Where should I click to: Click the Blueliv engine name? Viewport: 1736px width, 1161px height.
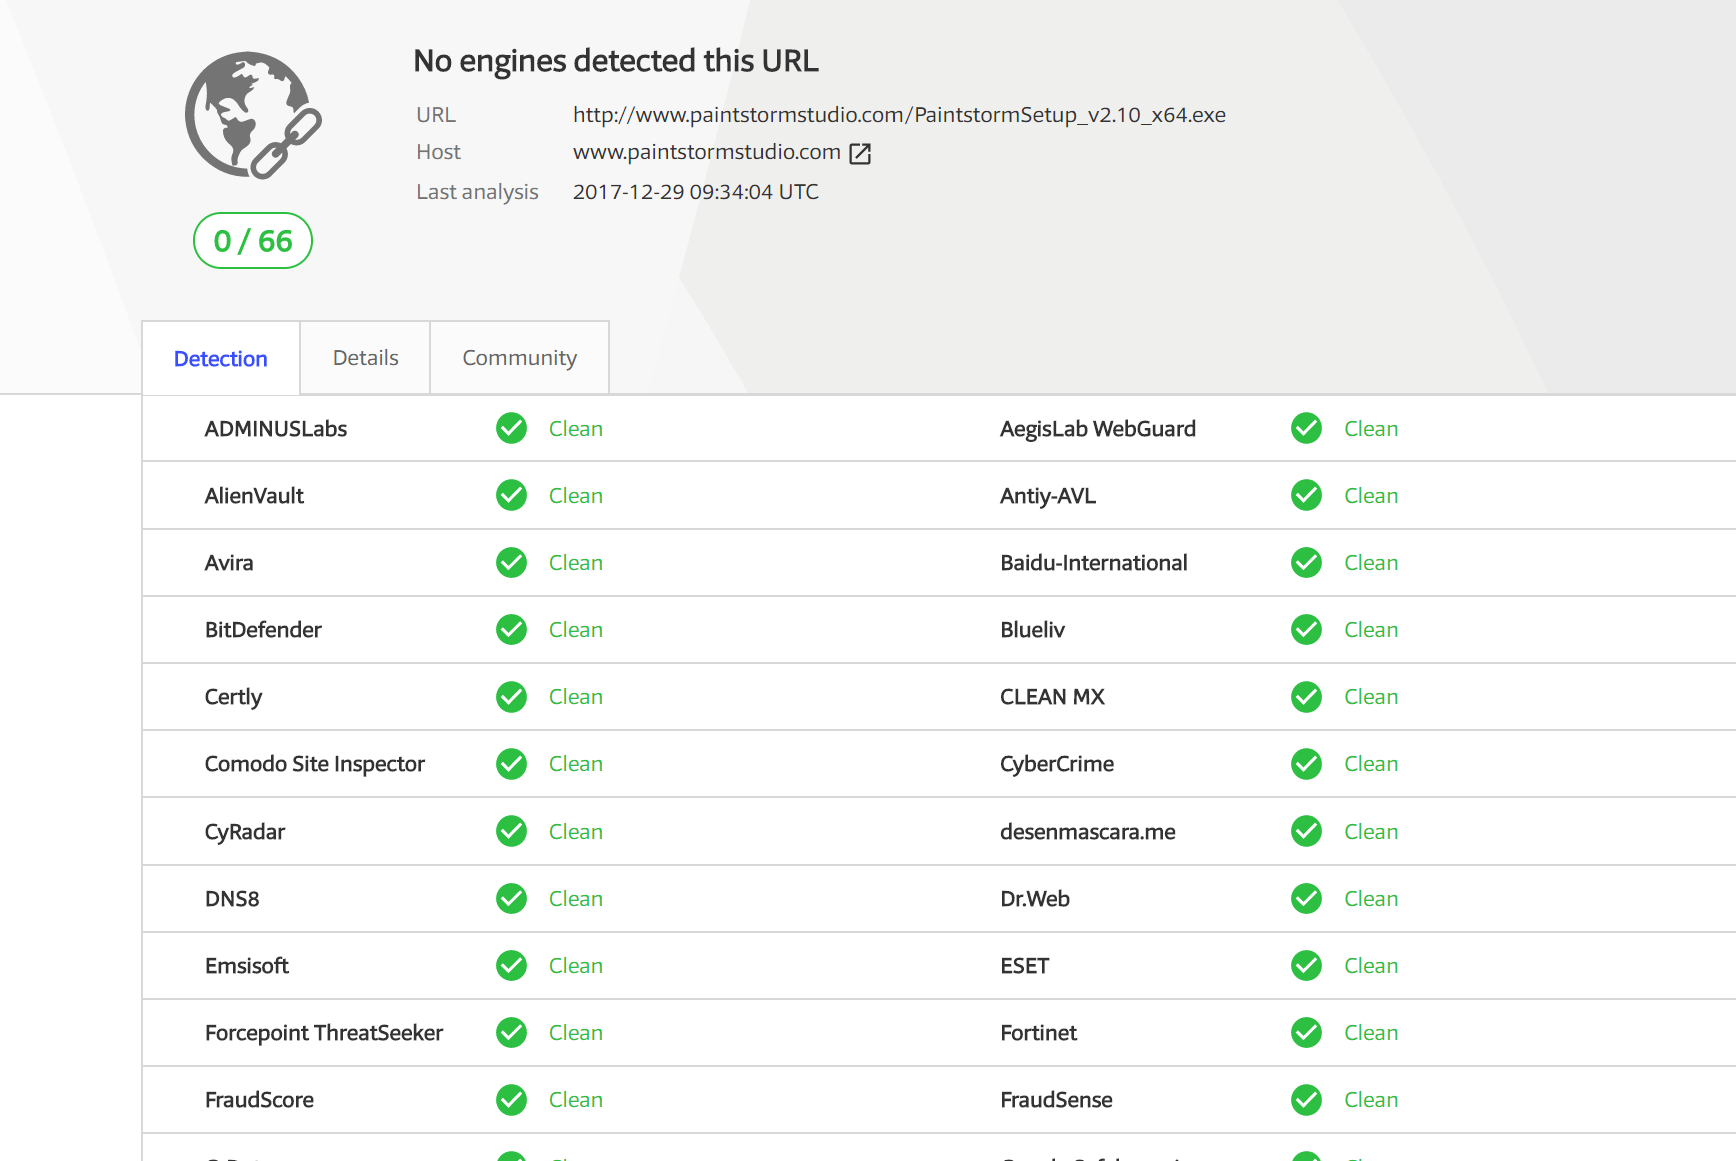point(1033,630)
